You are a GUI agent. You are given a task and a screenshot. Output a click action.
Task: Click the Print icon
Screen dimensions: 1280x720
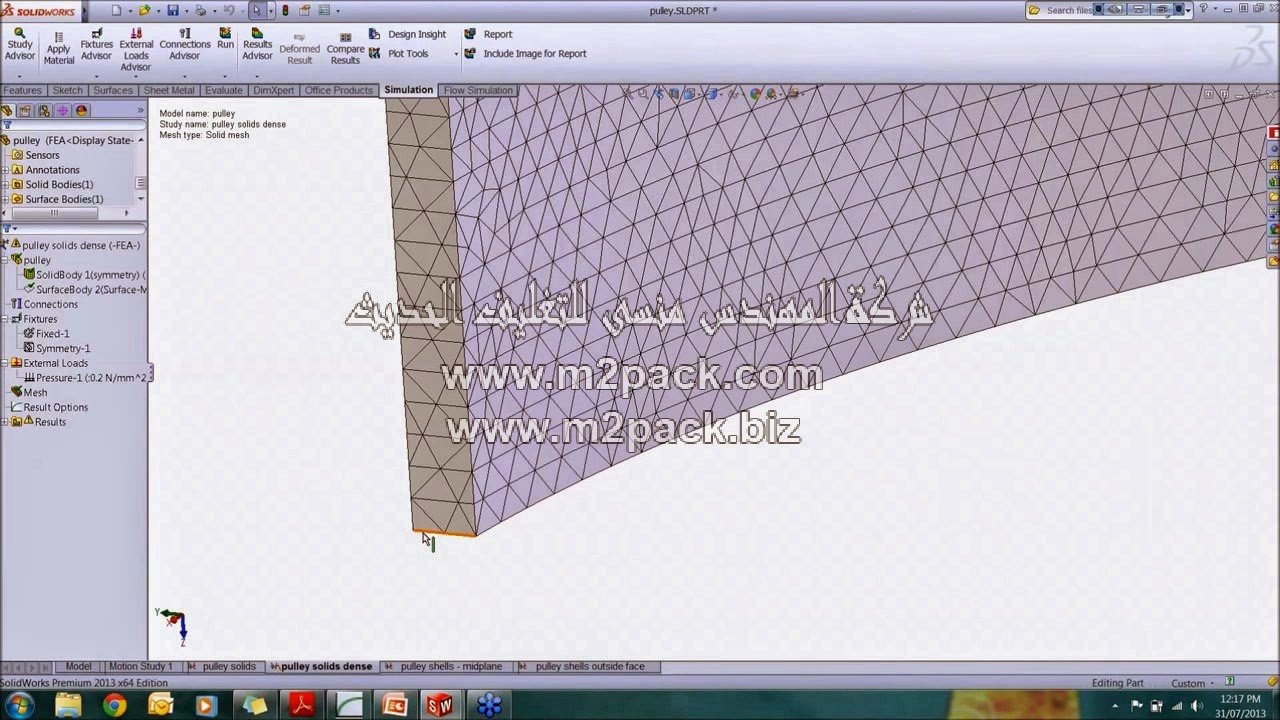pyautogui.click(x=201, y=10)
